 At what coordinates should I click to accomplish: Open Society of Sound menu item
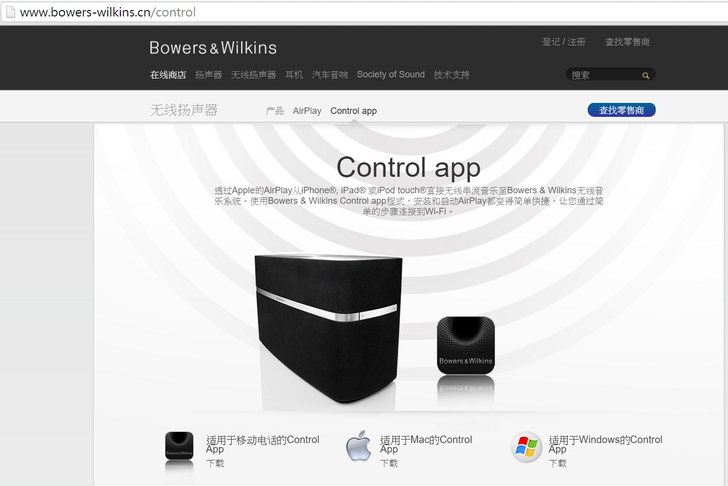pyautogui.click(x=391, y=74)
